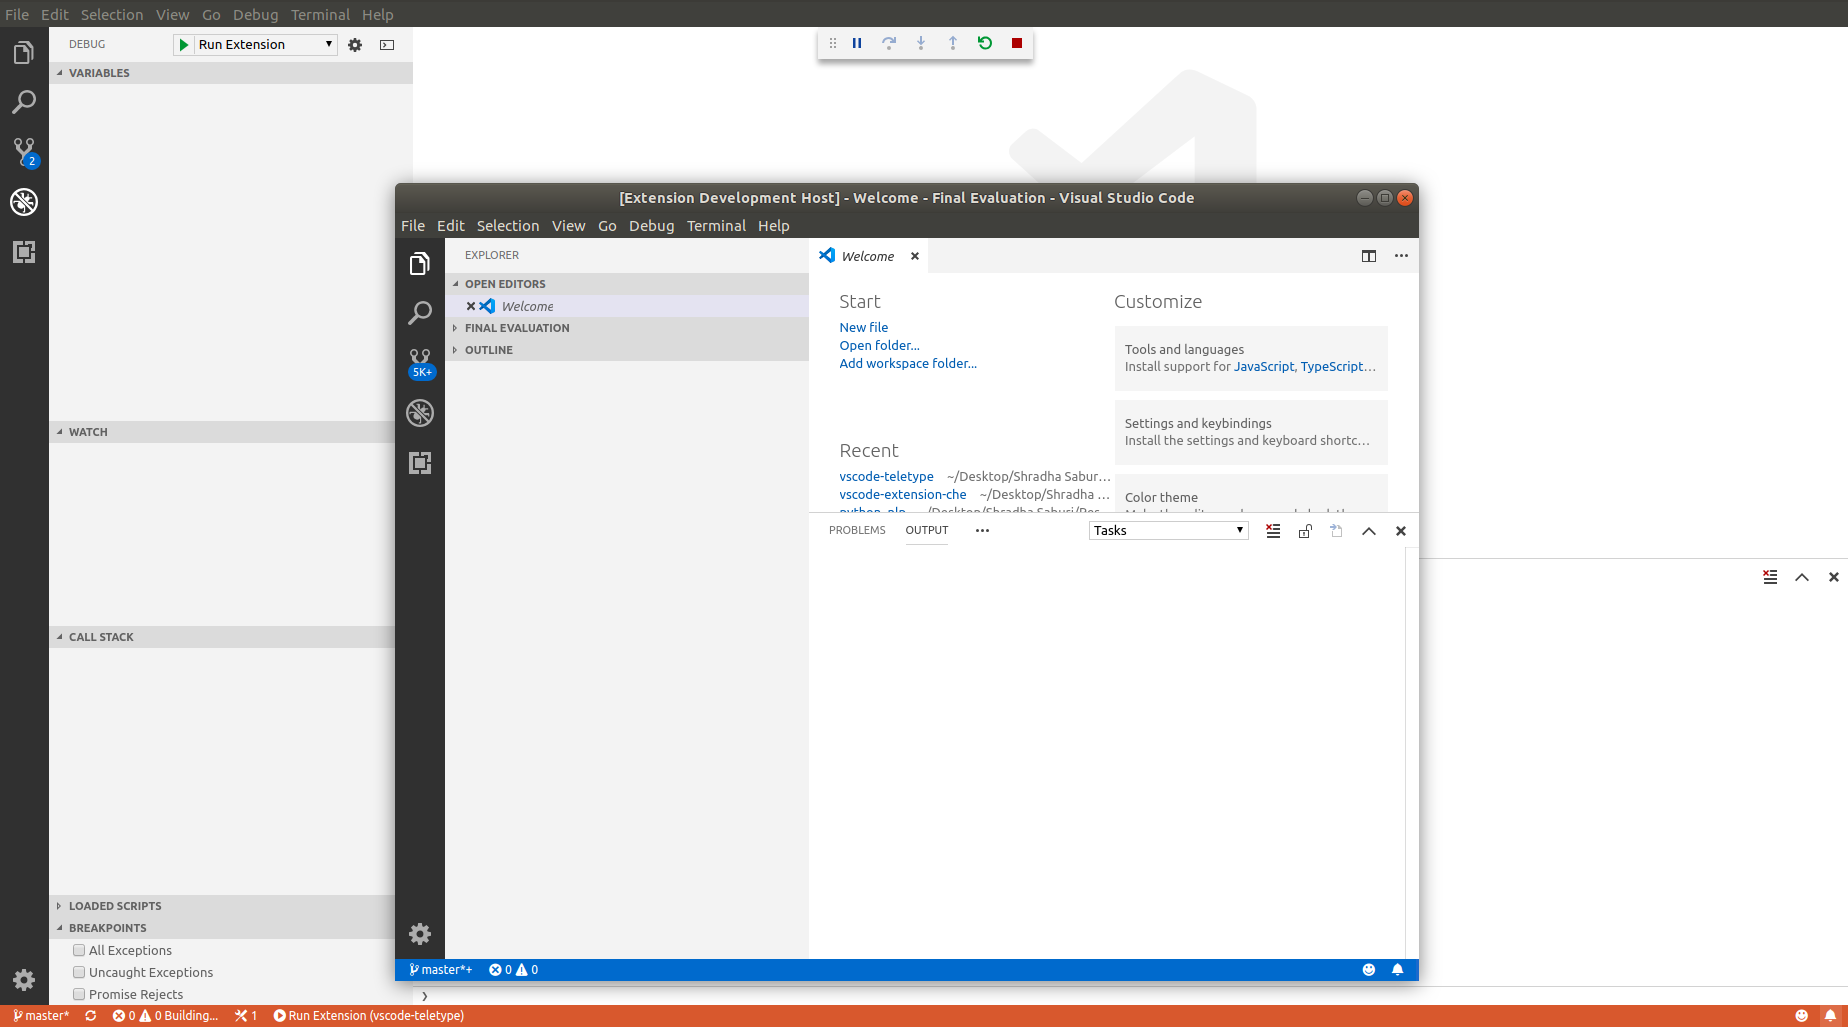1848x1027 pixels.
Task: Open Source Control icon with badge 2
Action: [x=24, y=152]
